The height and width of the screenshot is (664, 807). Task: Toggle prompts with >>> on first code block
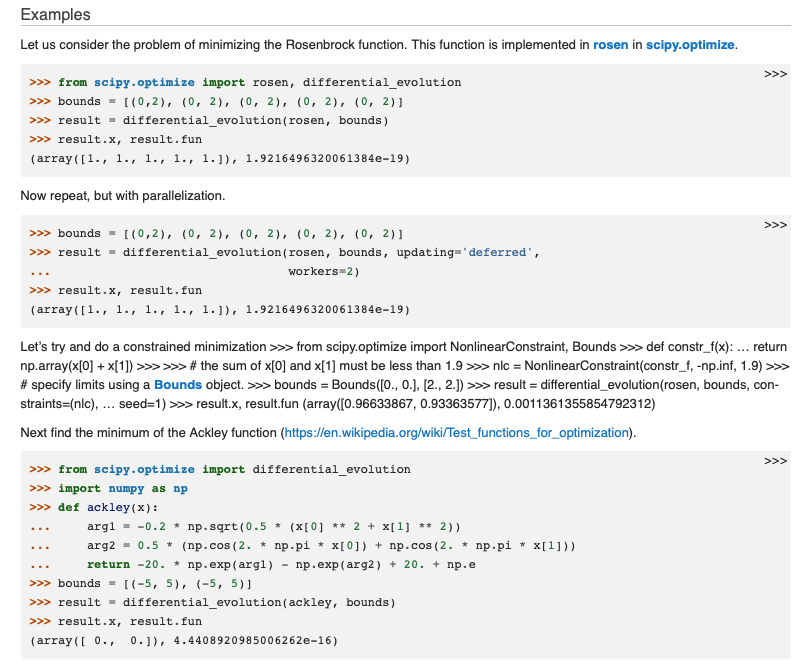tap(776, 73)
